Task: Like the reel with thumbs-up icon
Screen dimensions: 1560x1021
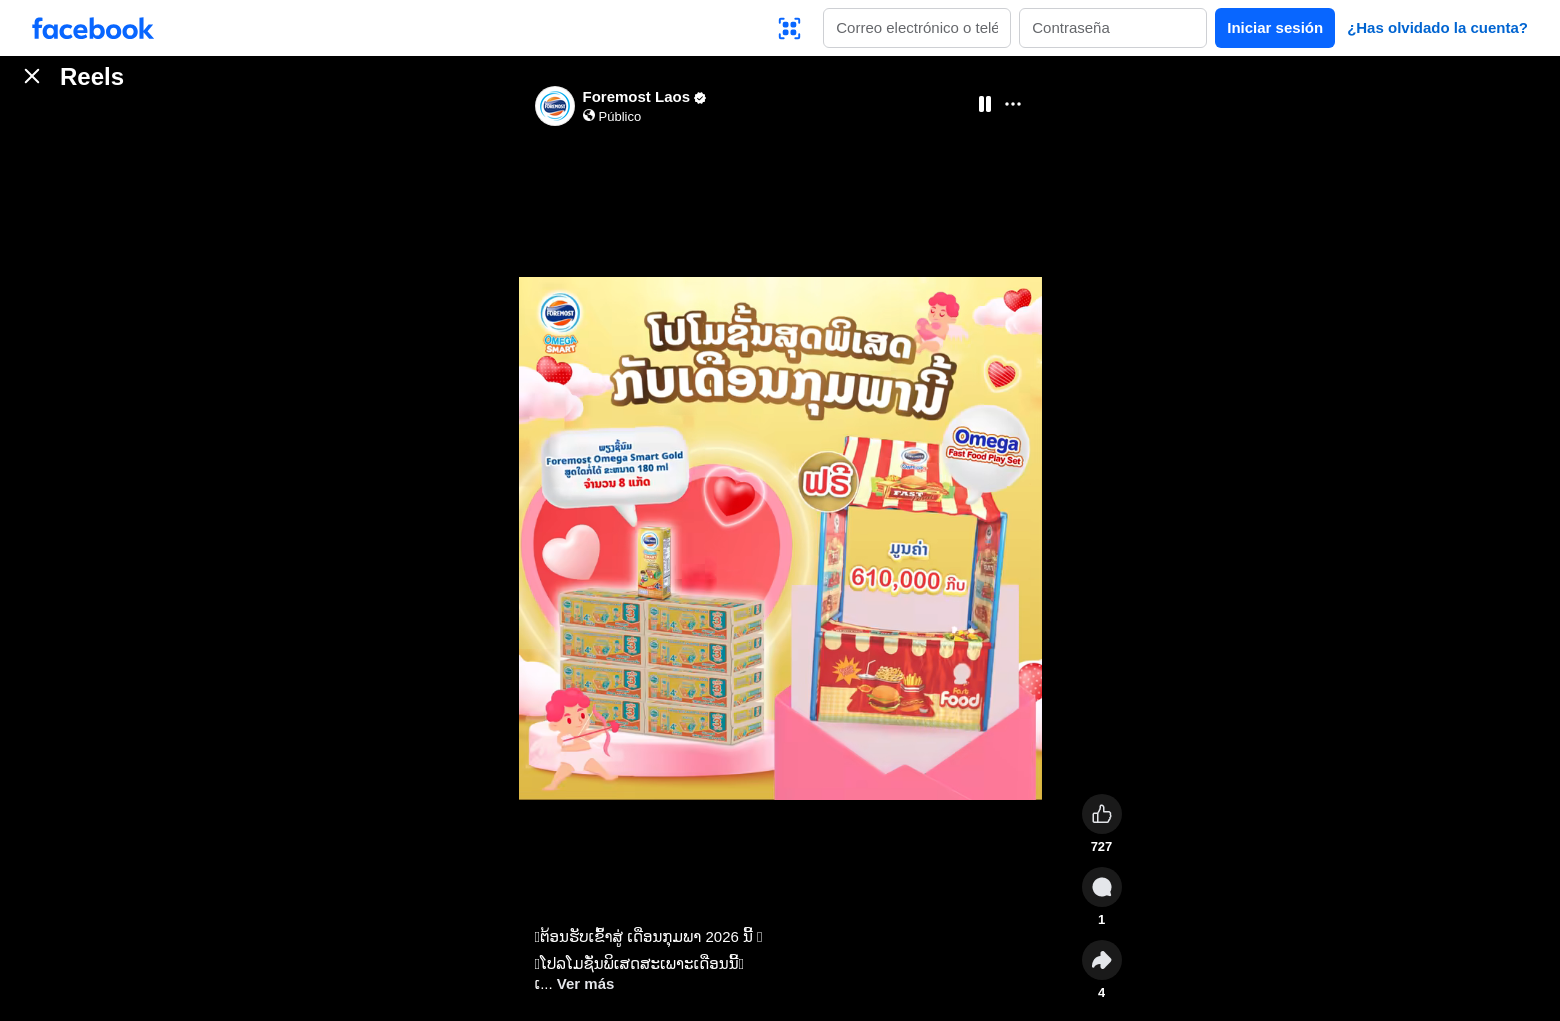Action: pyautogui.click(x=1102, y=814)
